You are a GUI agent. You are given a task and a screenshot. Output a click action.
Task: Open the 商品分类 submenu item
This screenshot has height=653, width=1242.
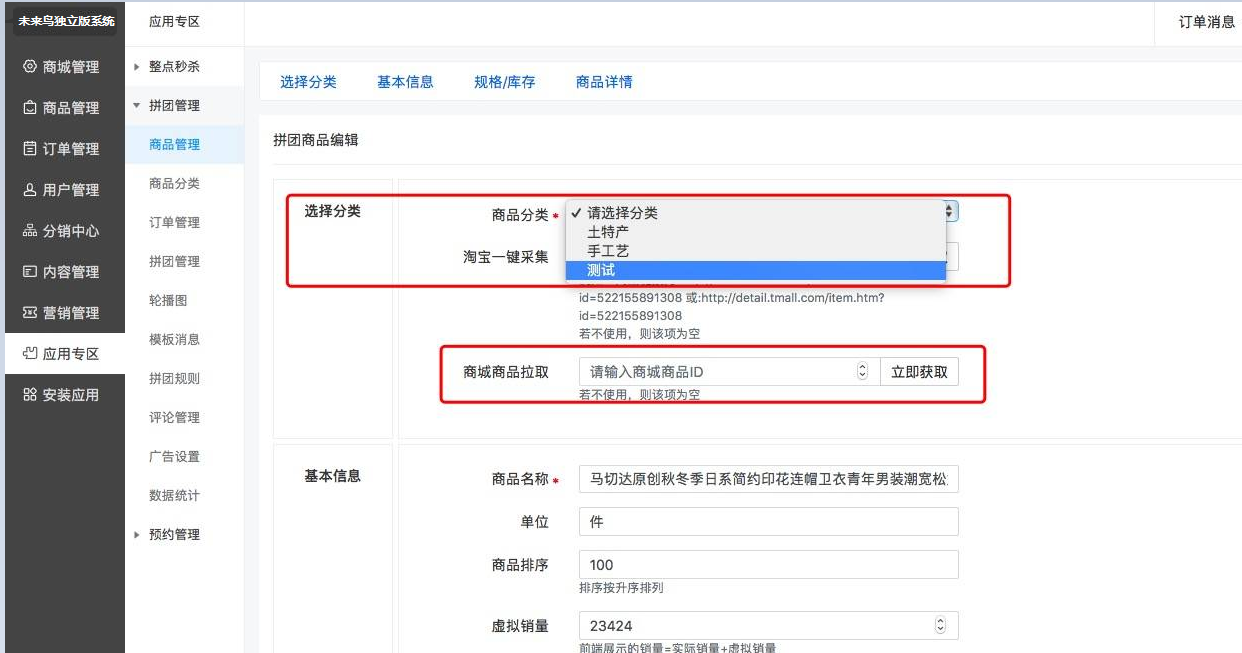click(174, 183)
